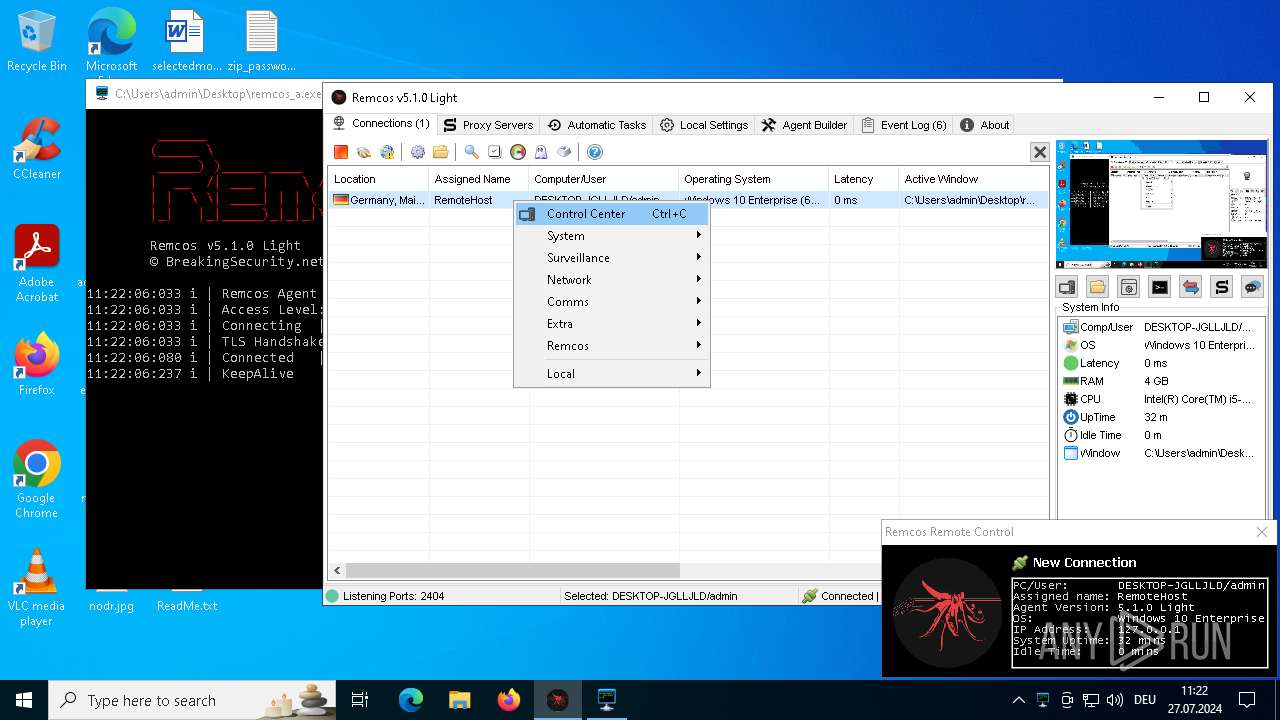
Task: Click the ghost icon in Remcos toolbar
Action: coord(541,152)
